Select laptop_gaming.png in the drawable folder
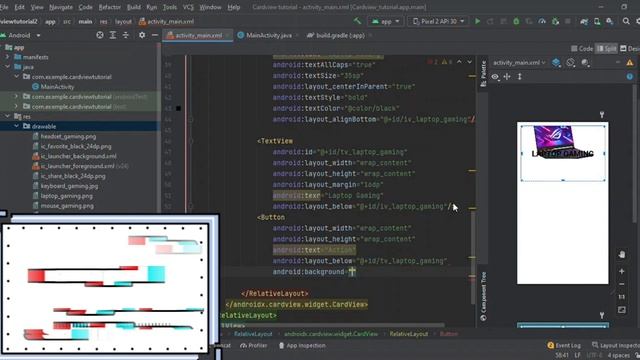640x360 pixels. coord(62,196)
